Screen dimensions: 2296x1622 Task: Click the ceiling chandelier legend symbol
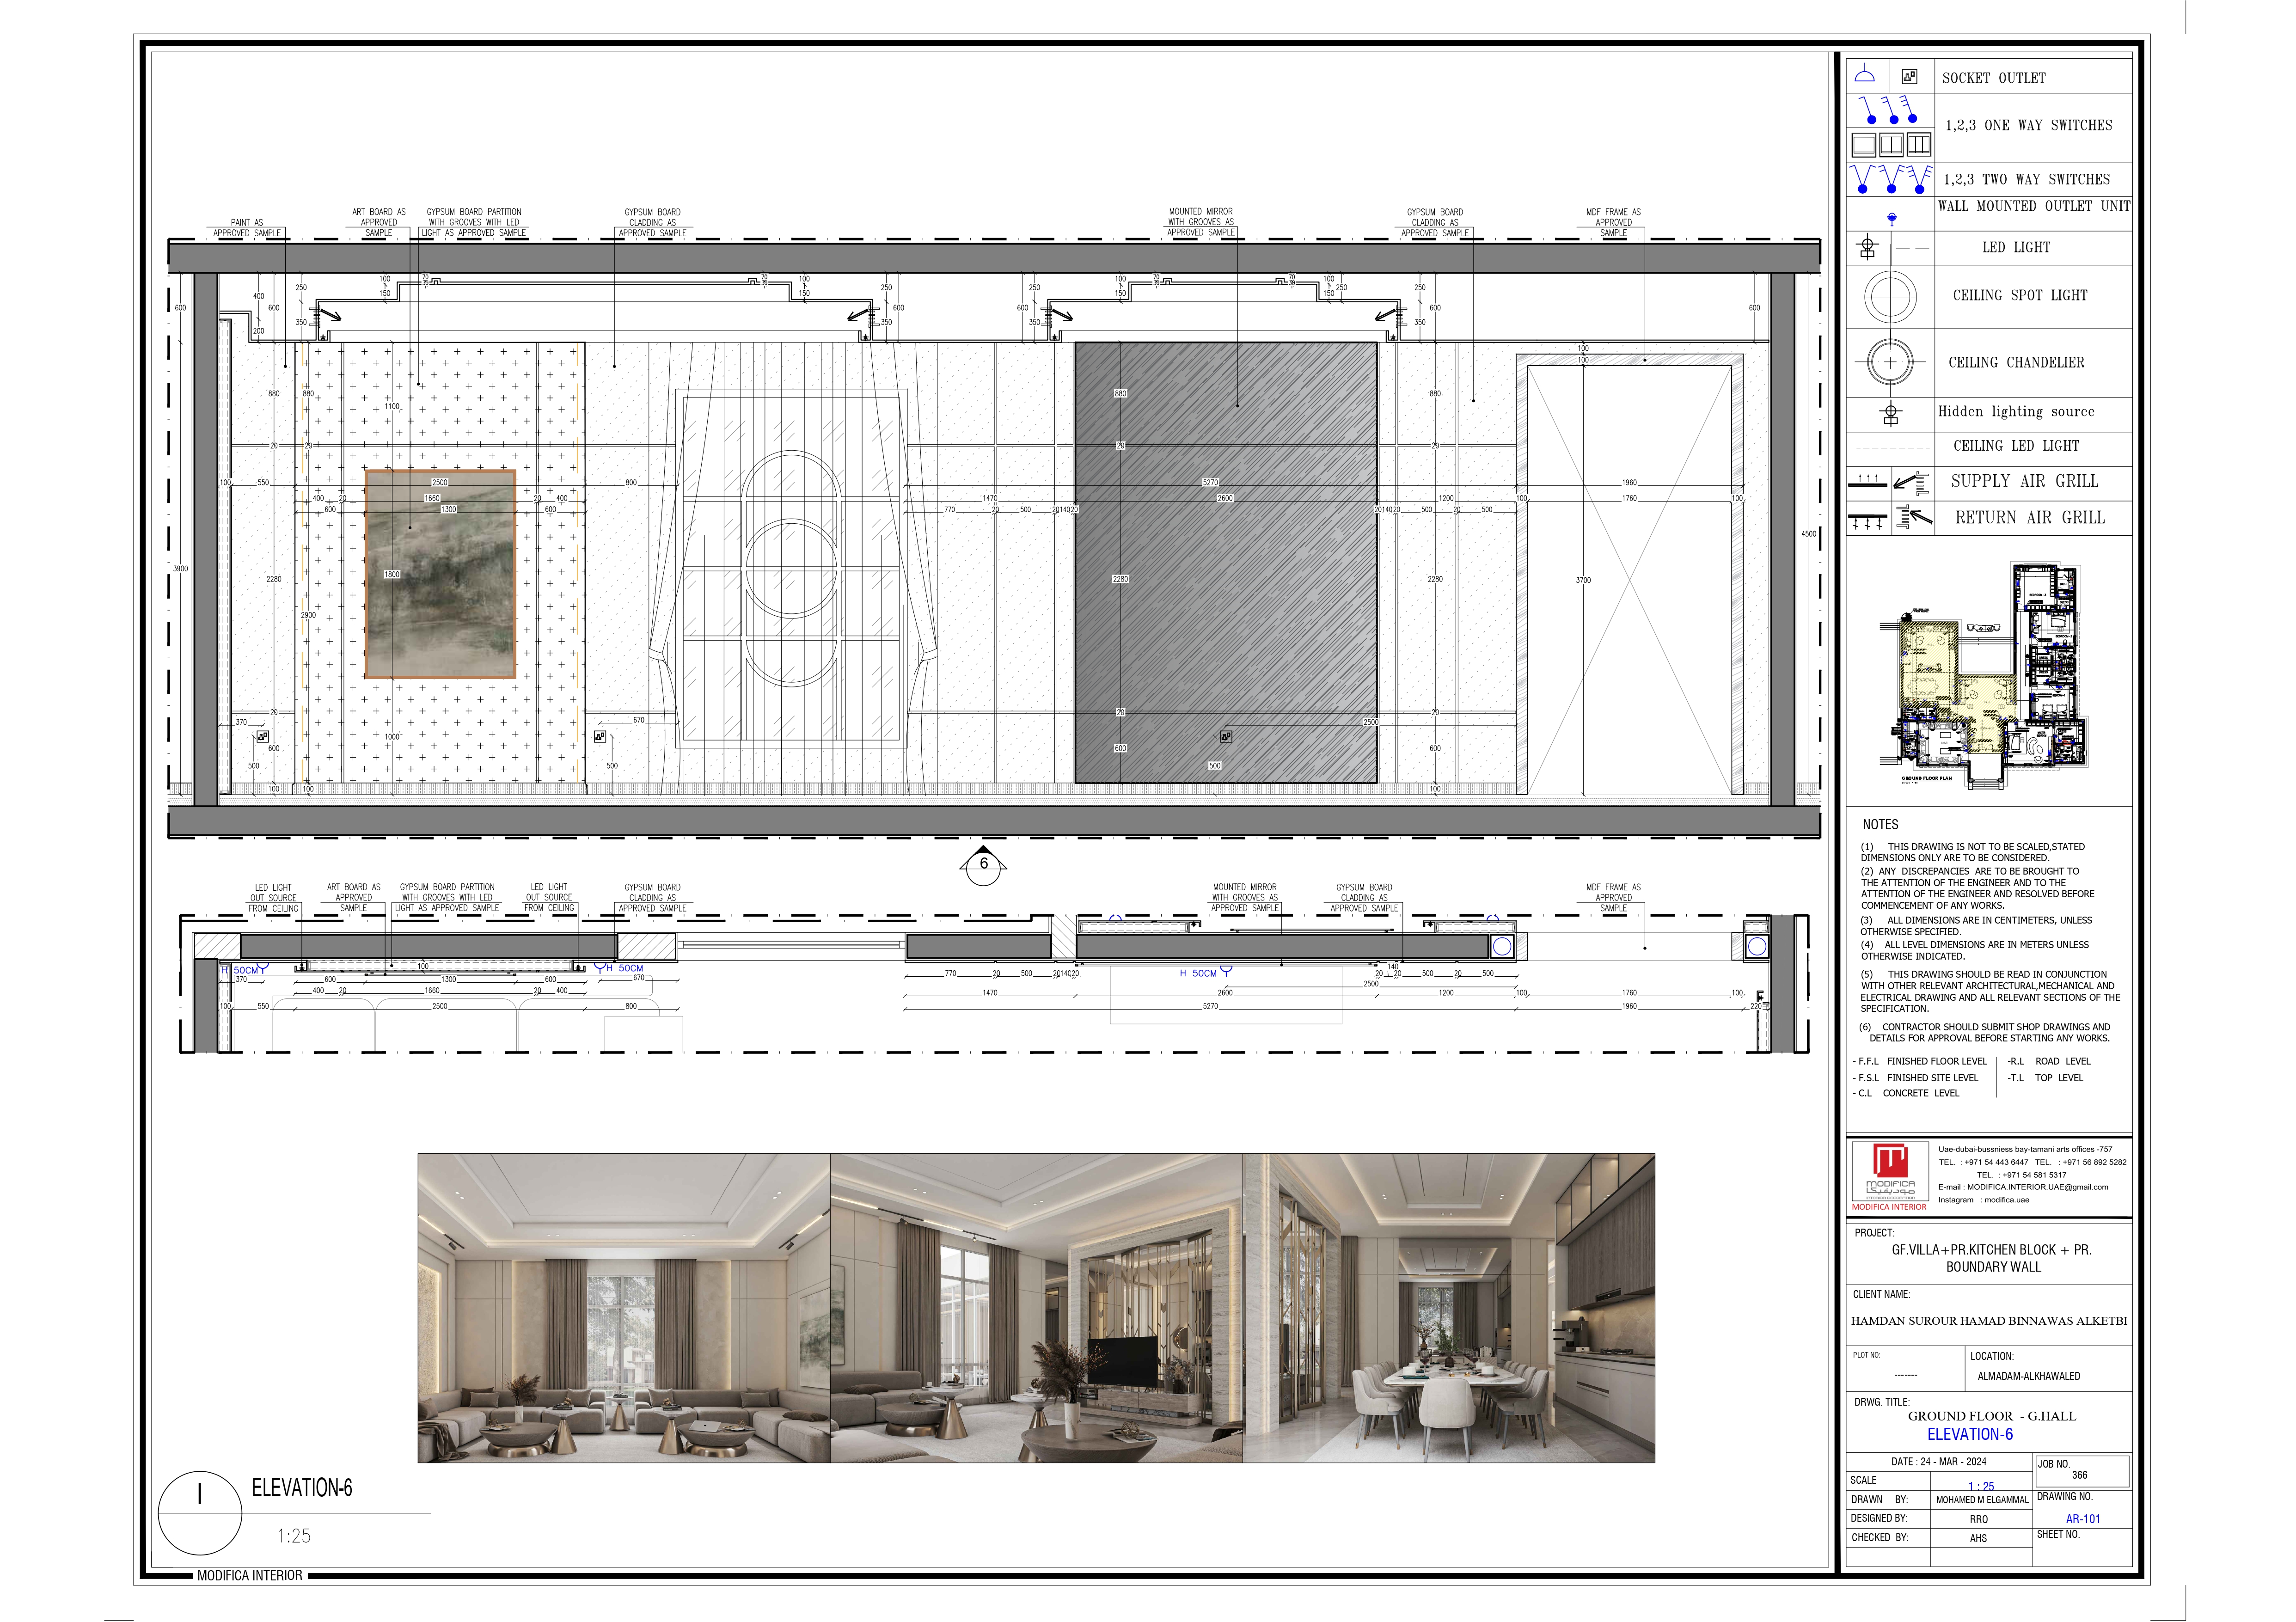[x=1890, y=363]
